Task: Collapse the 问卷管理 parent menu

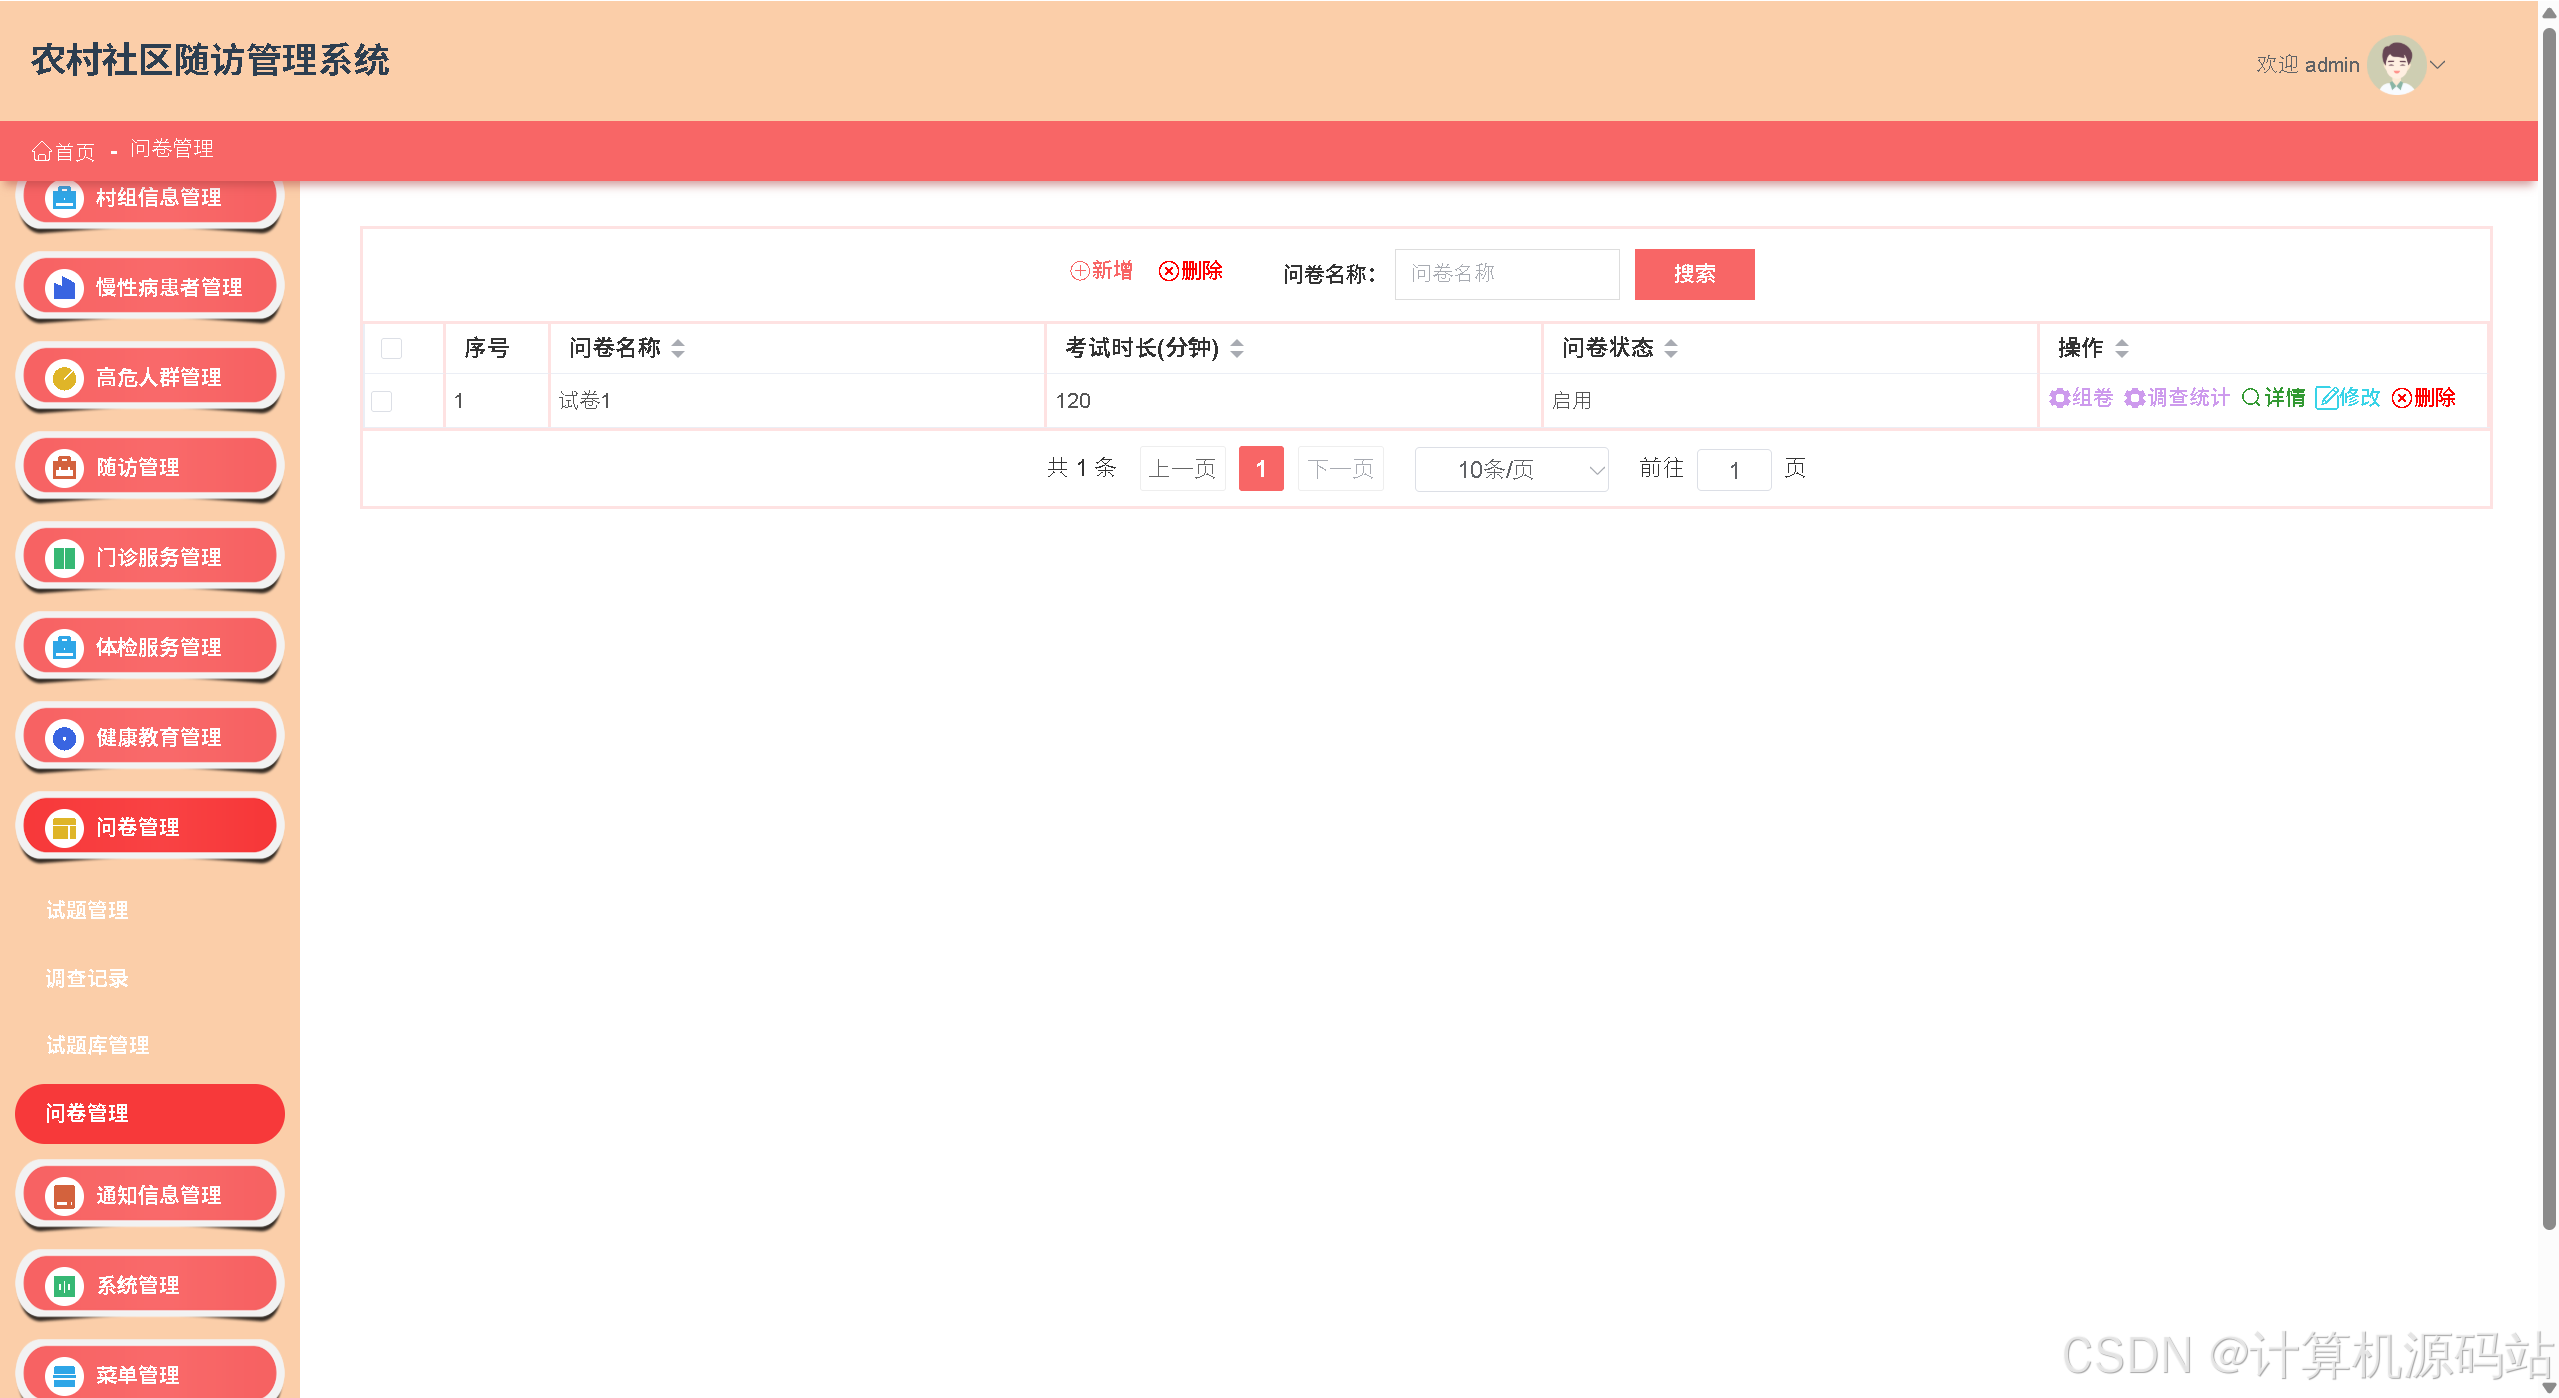Action: [150, 827]
